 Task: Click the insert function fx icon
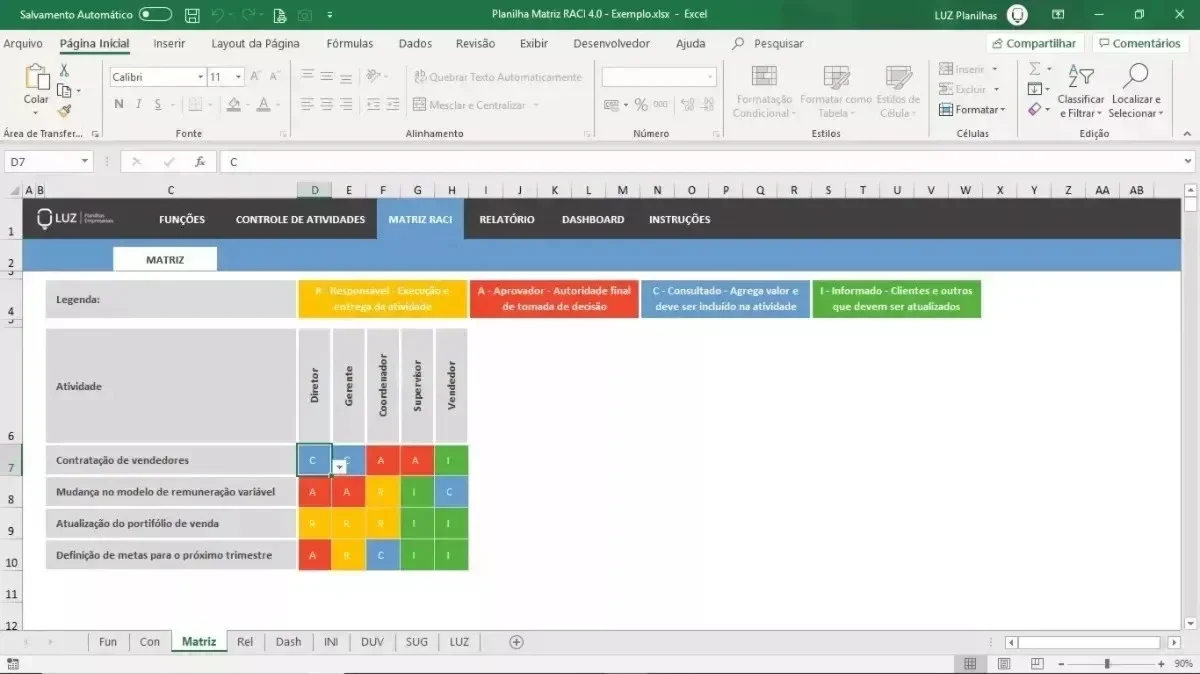[x=200, y=161]
